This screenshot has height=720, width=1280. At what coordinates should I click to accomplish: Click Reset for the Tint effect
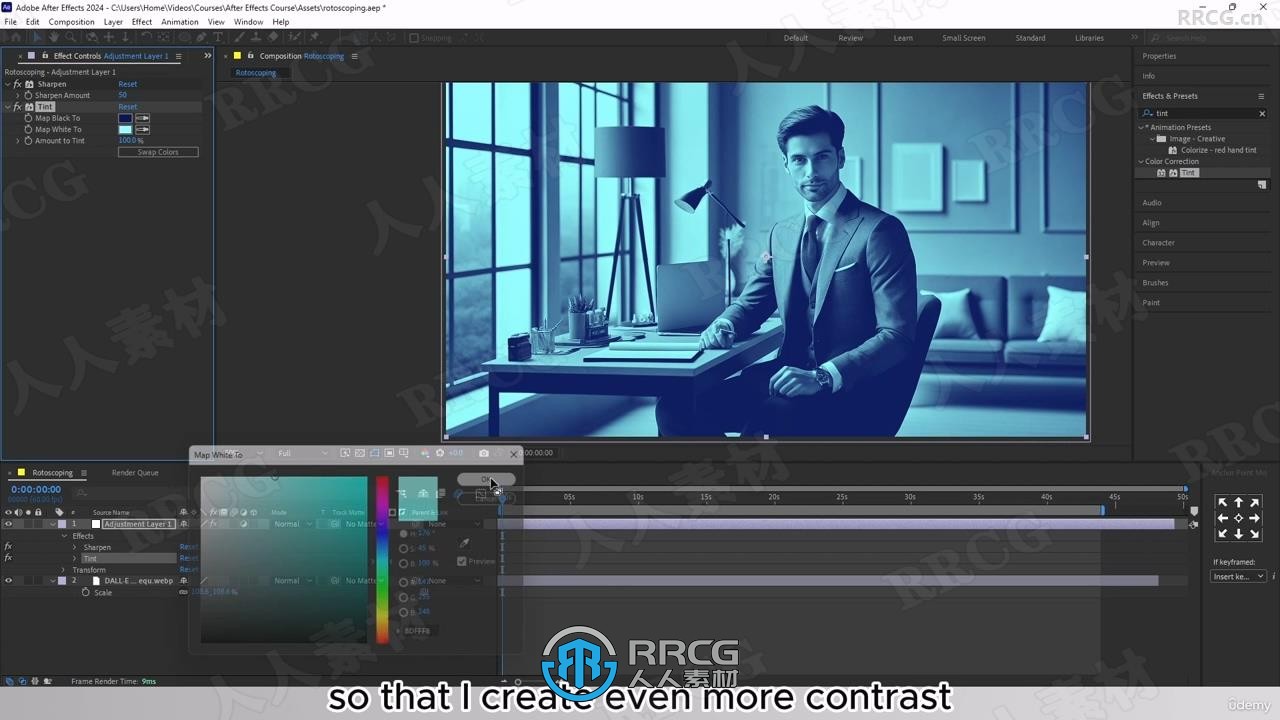[128, 107]
